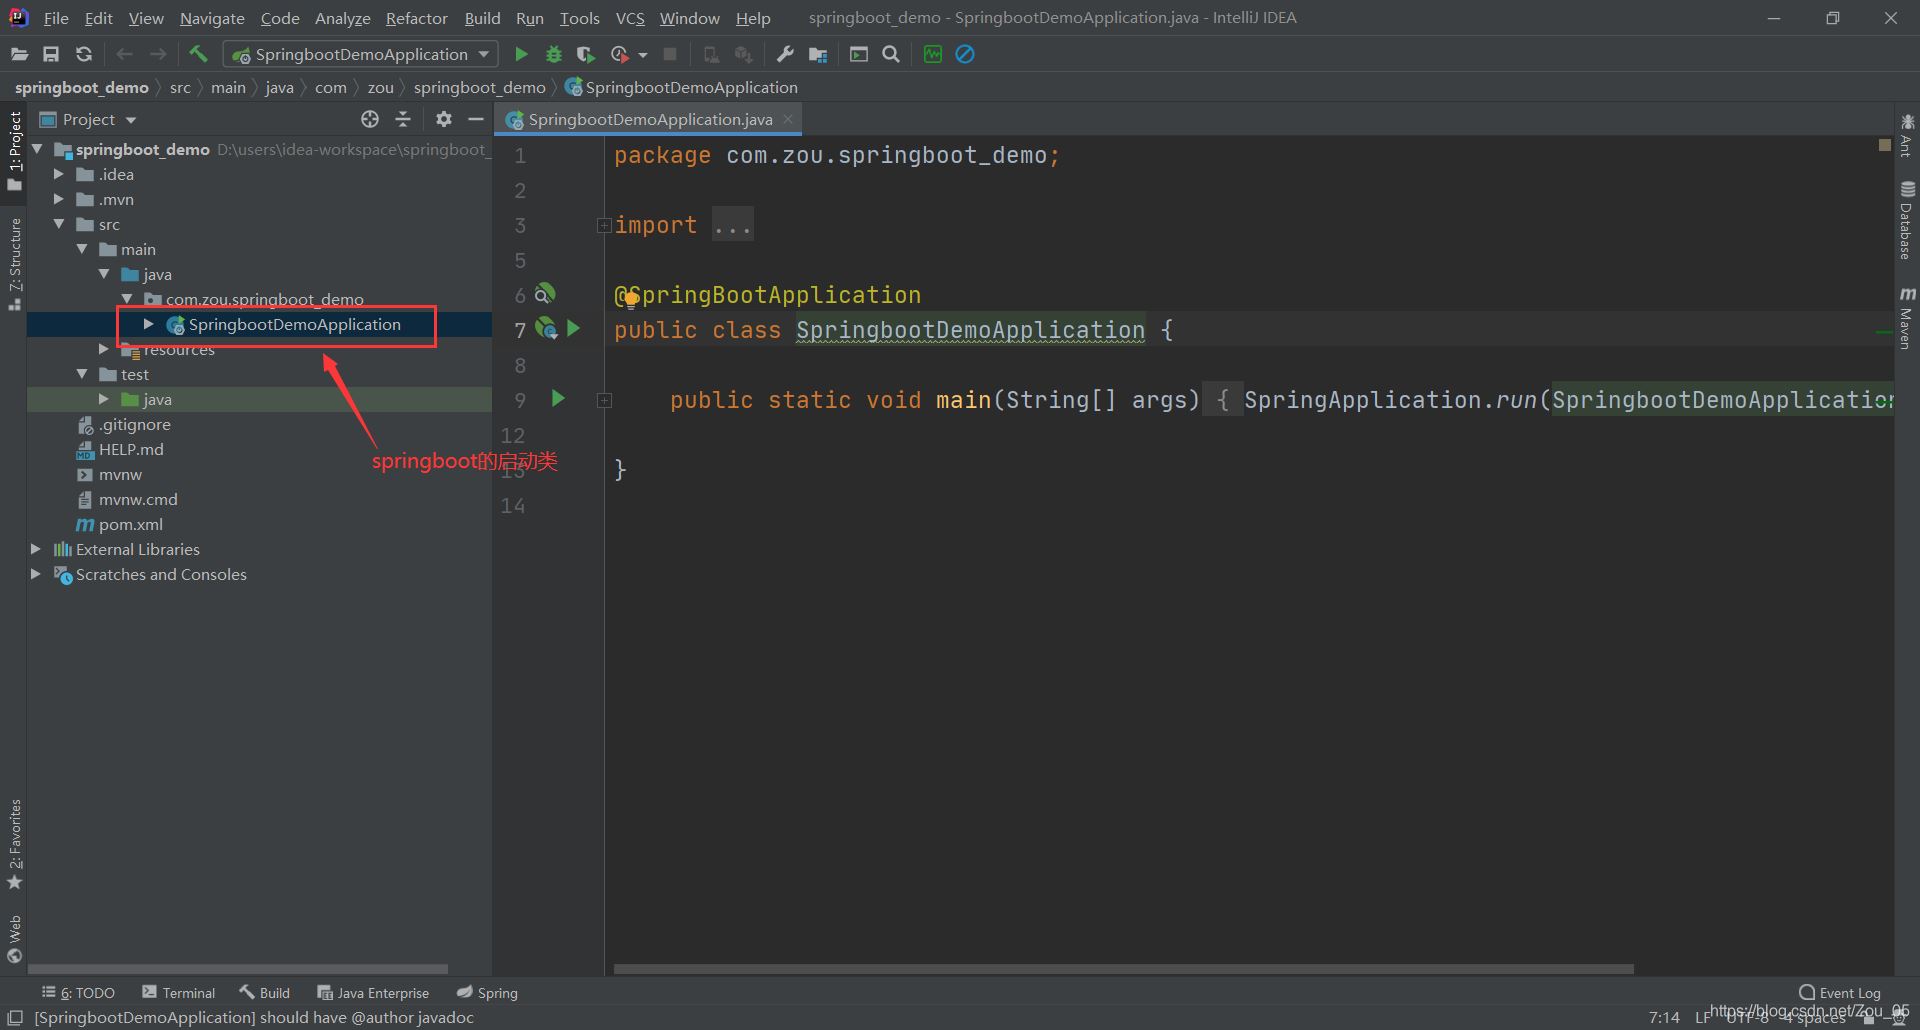Click the Build project hammer icon
This screenshot has height=1030, width=1920.
pyautogui.click(x=198, y=55)
